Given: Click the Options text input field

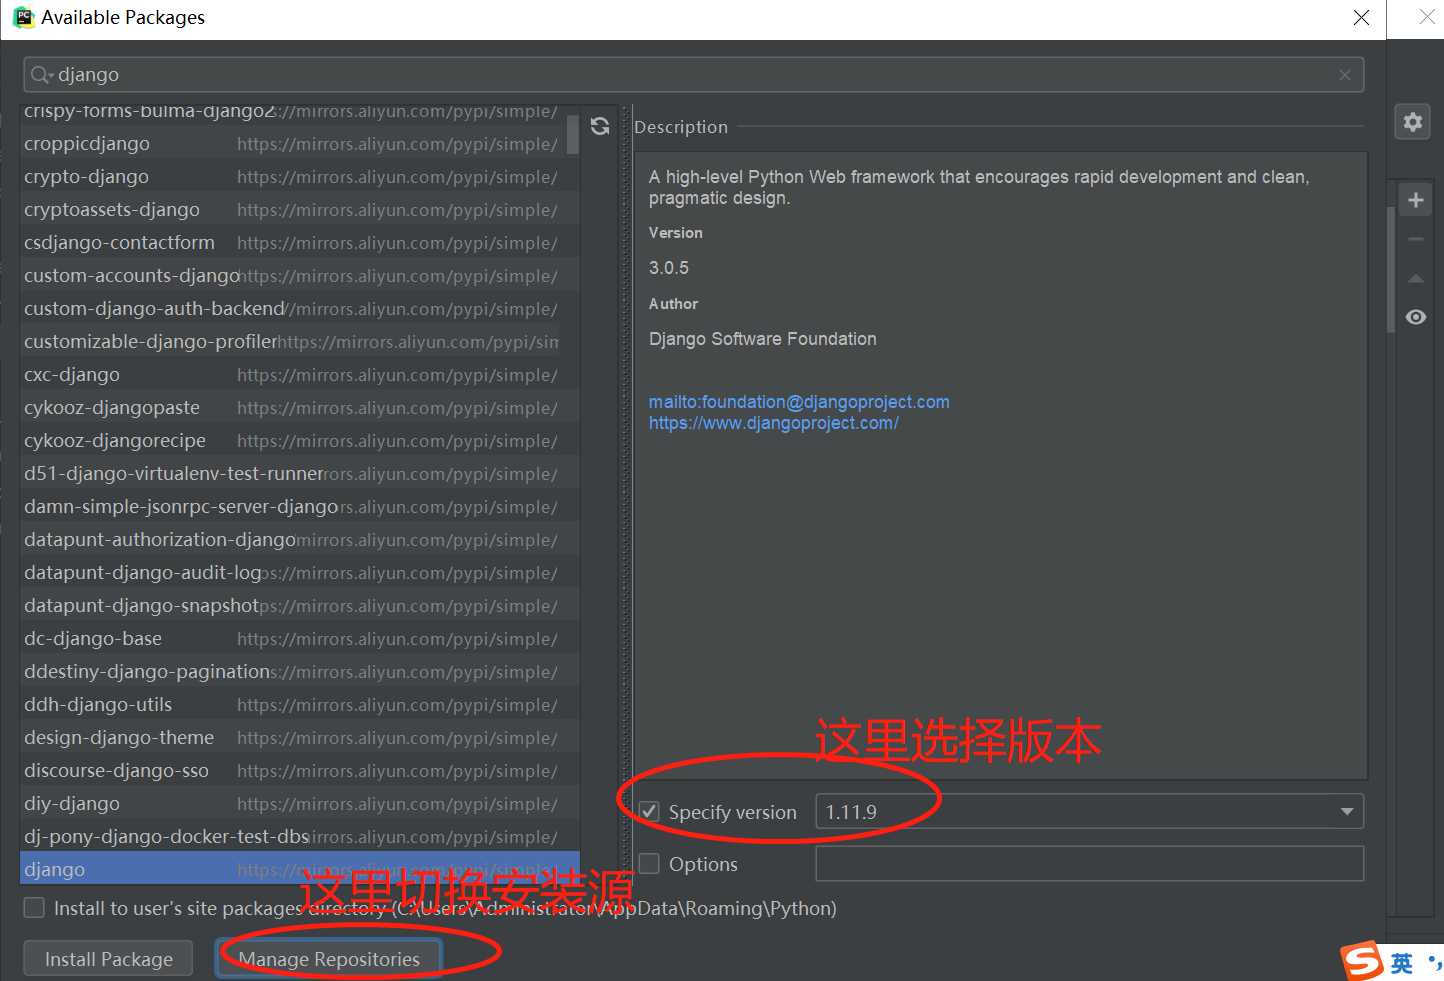Looking at the screenshot, I should coord(1089,864).
